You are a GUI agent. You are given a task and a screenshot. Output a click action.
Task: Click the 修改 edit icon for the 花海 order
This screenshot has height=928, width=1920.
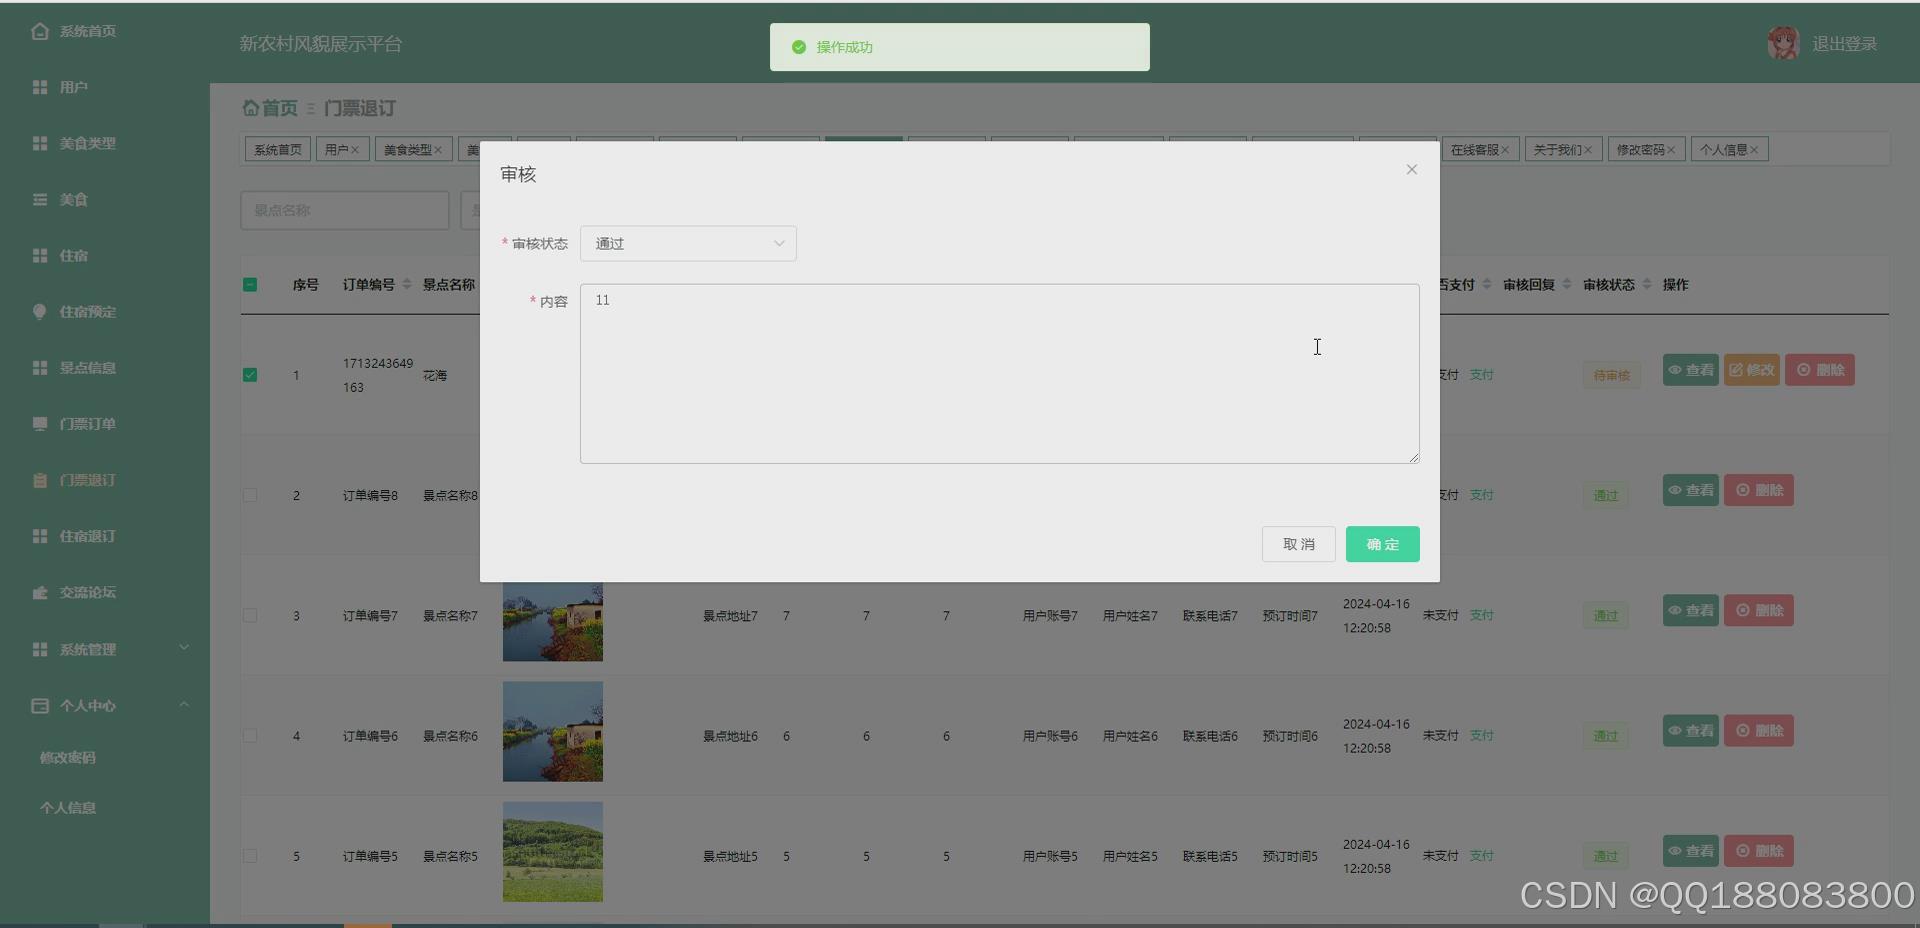[1752, 369]
